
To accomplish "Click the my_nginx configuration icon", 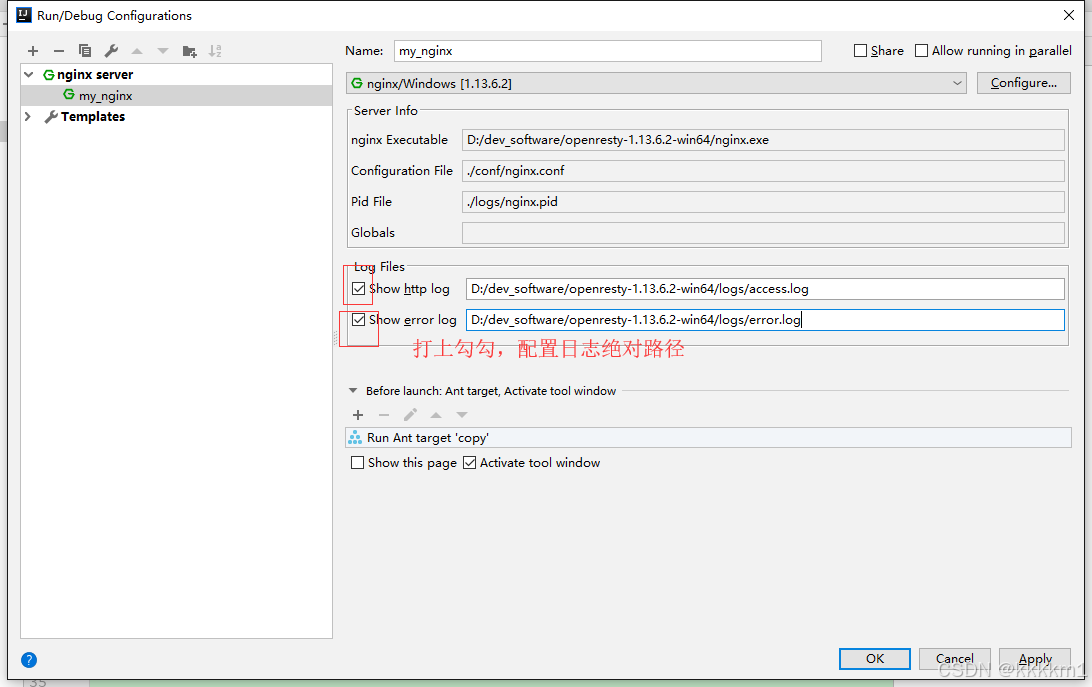I will (69, 94).
